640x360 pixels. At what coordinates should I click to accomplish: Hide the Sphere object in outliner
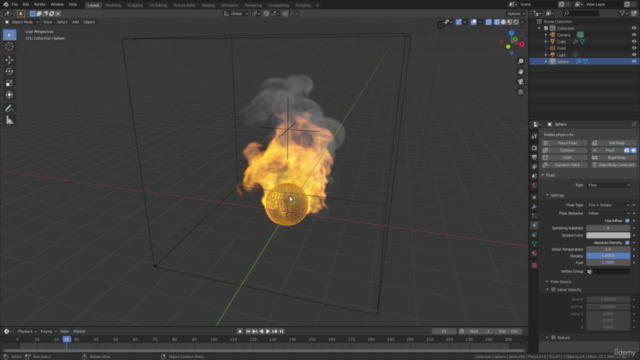(x=634, y=61)
